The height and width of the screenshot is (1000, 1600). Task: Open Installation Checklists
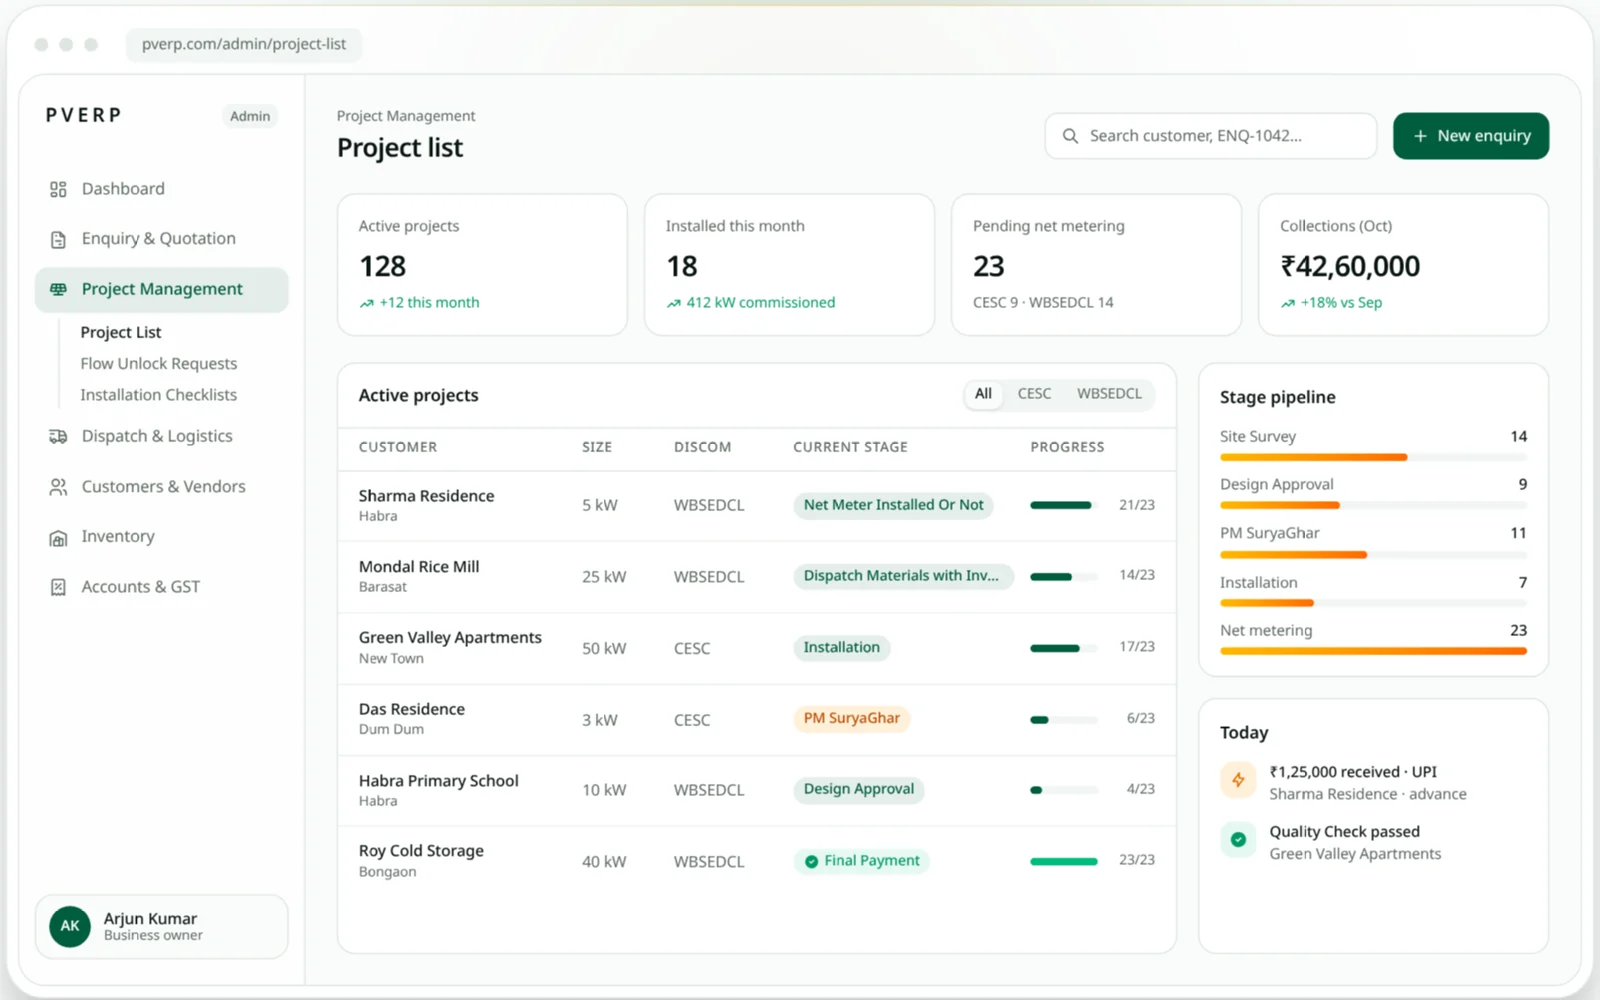[x=159, y=395]
